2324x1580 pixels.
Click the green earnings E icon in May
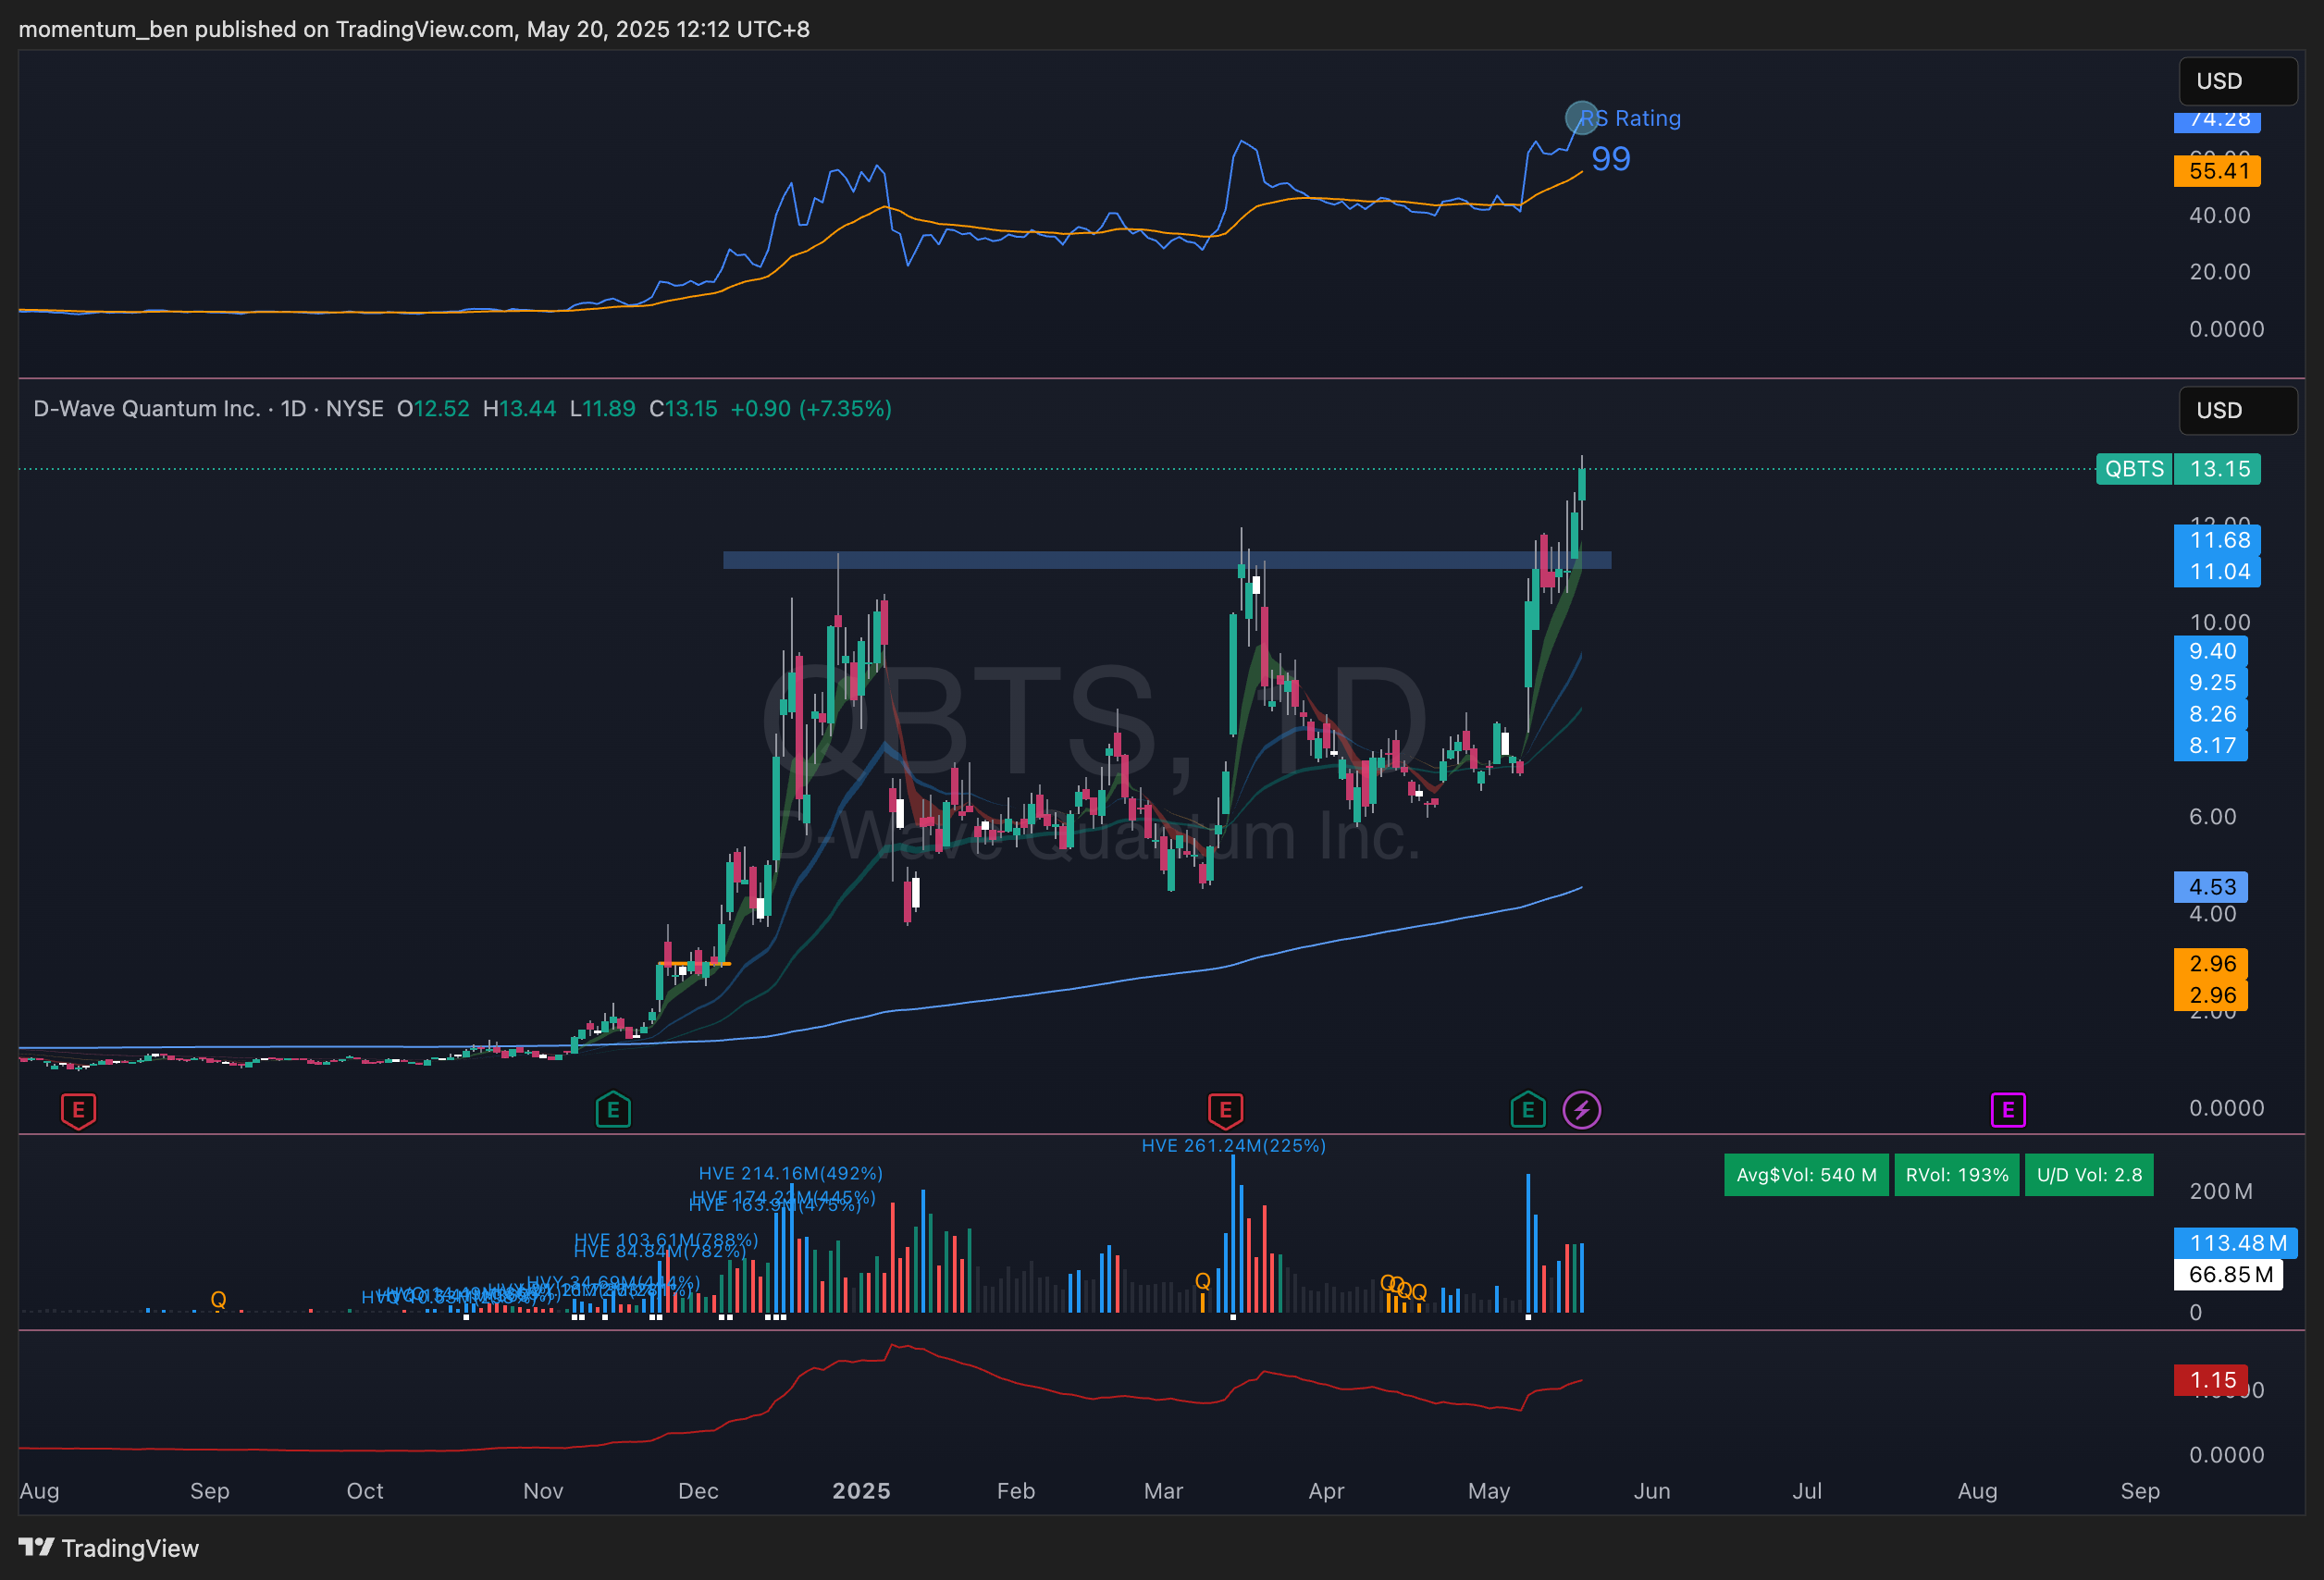[x=1527, y=1110]
